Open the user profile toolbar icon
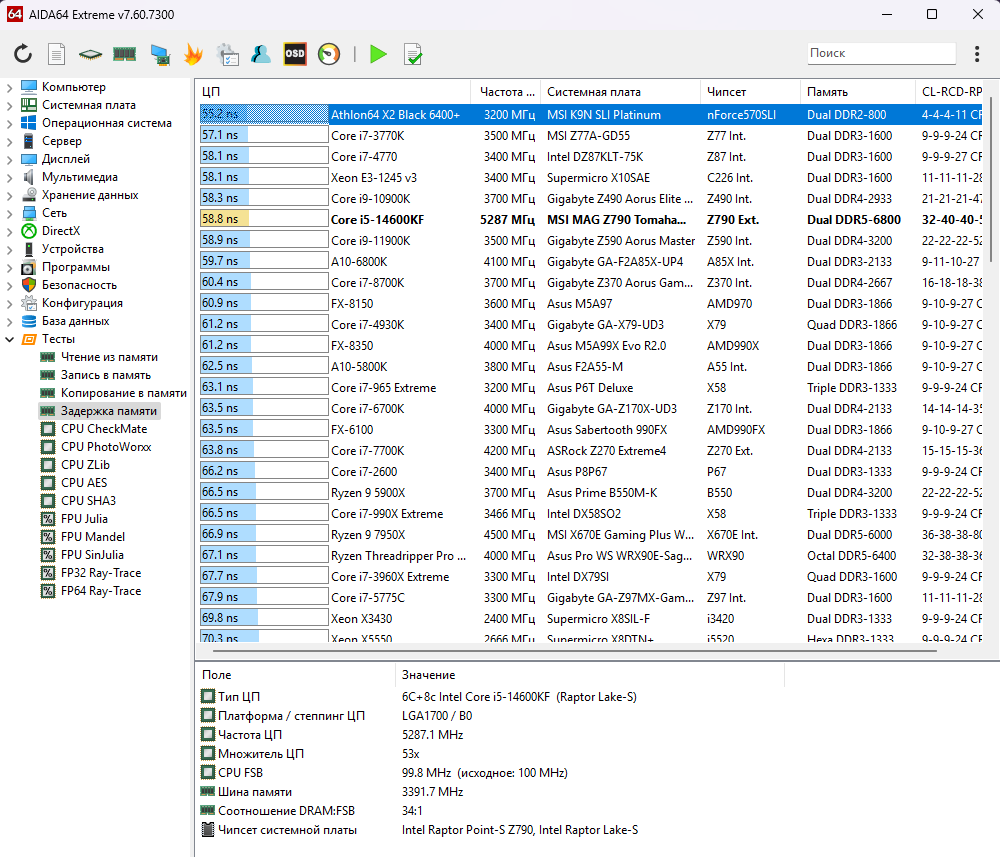Image resolution: width=1000 pixels, height=857 pixels. (x=261, y=54)
